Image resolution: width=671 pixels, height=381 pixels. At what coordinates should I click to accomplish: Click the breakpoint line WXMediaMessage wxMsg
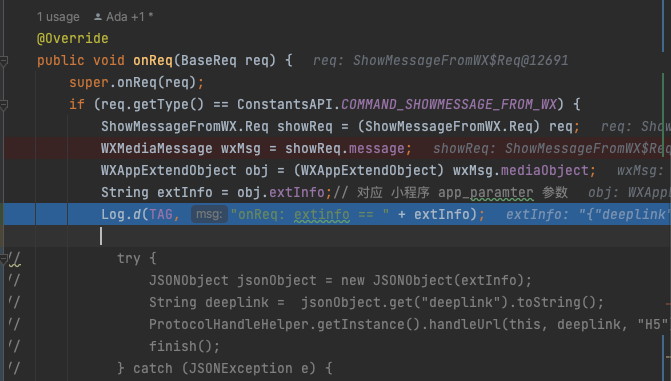point(336,148)
